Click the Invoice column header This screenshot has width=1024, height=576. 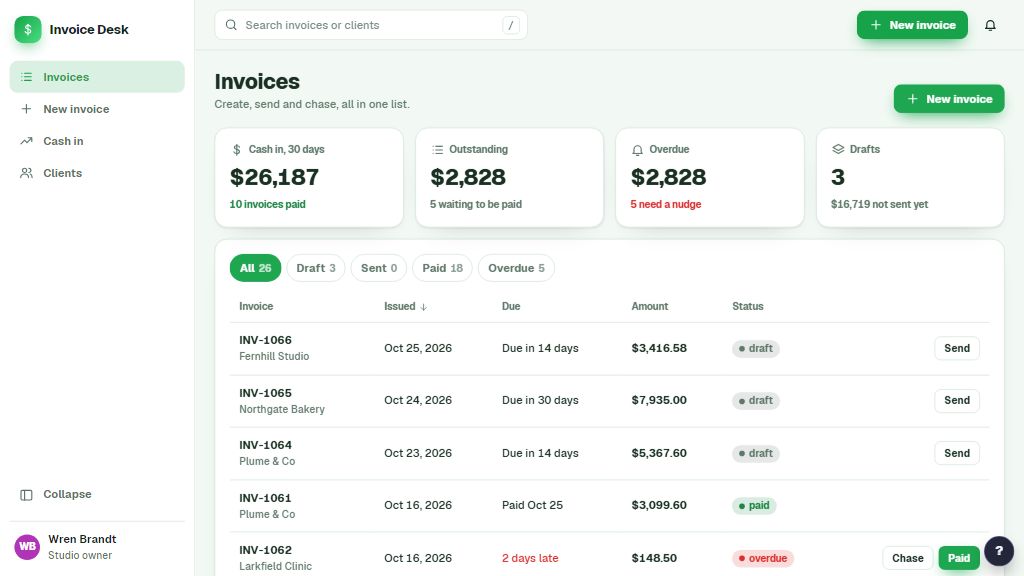click(256, 306)
